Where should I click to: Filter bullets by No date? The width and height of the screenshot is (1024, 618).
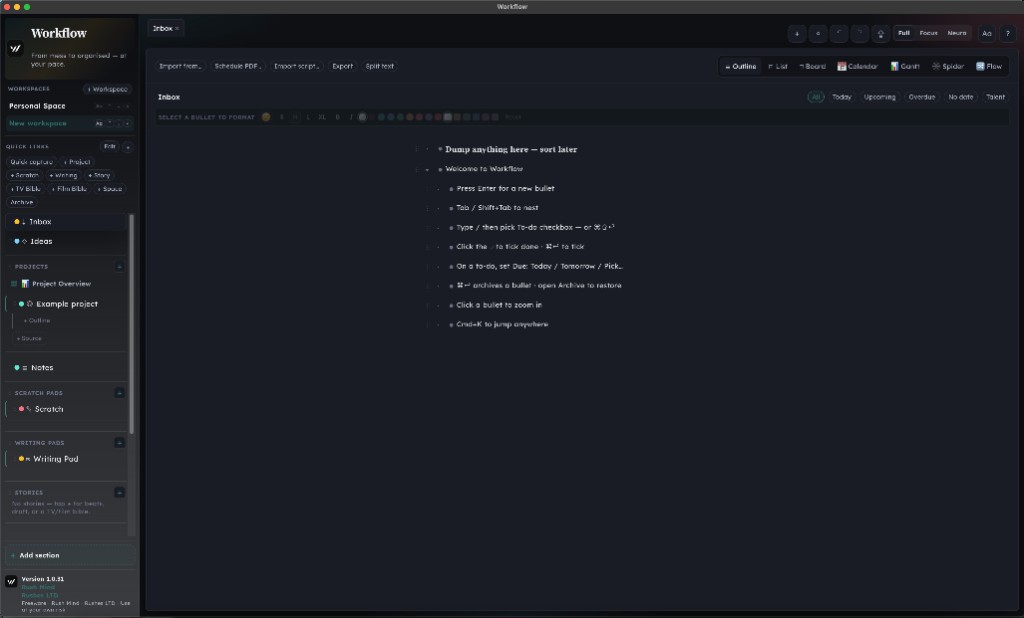coord(961,97)
